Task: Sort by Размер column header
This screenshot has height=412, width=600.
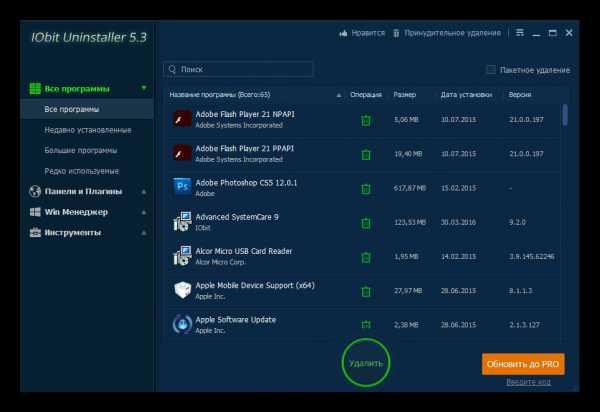Action: click(404, 95)
